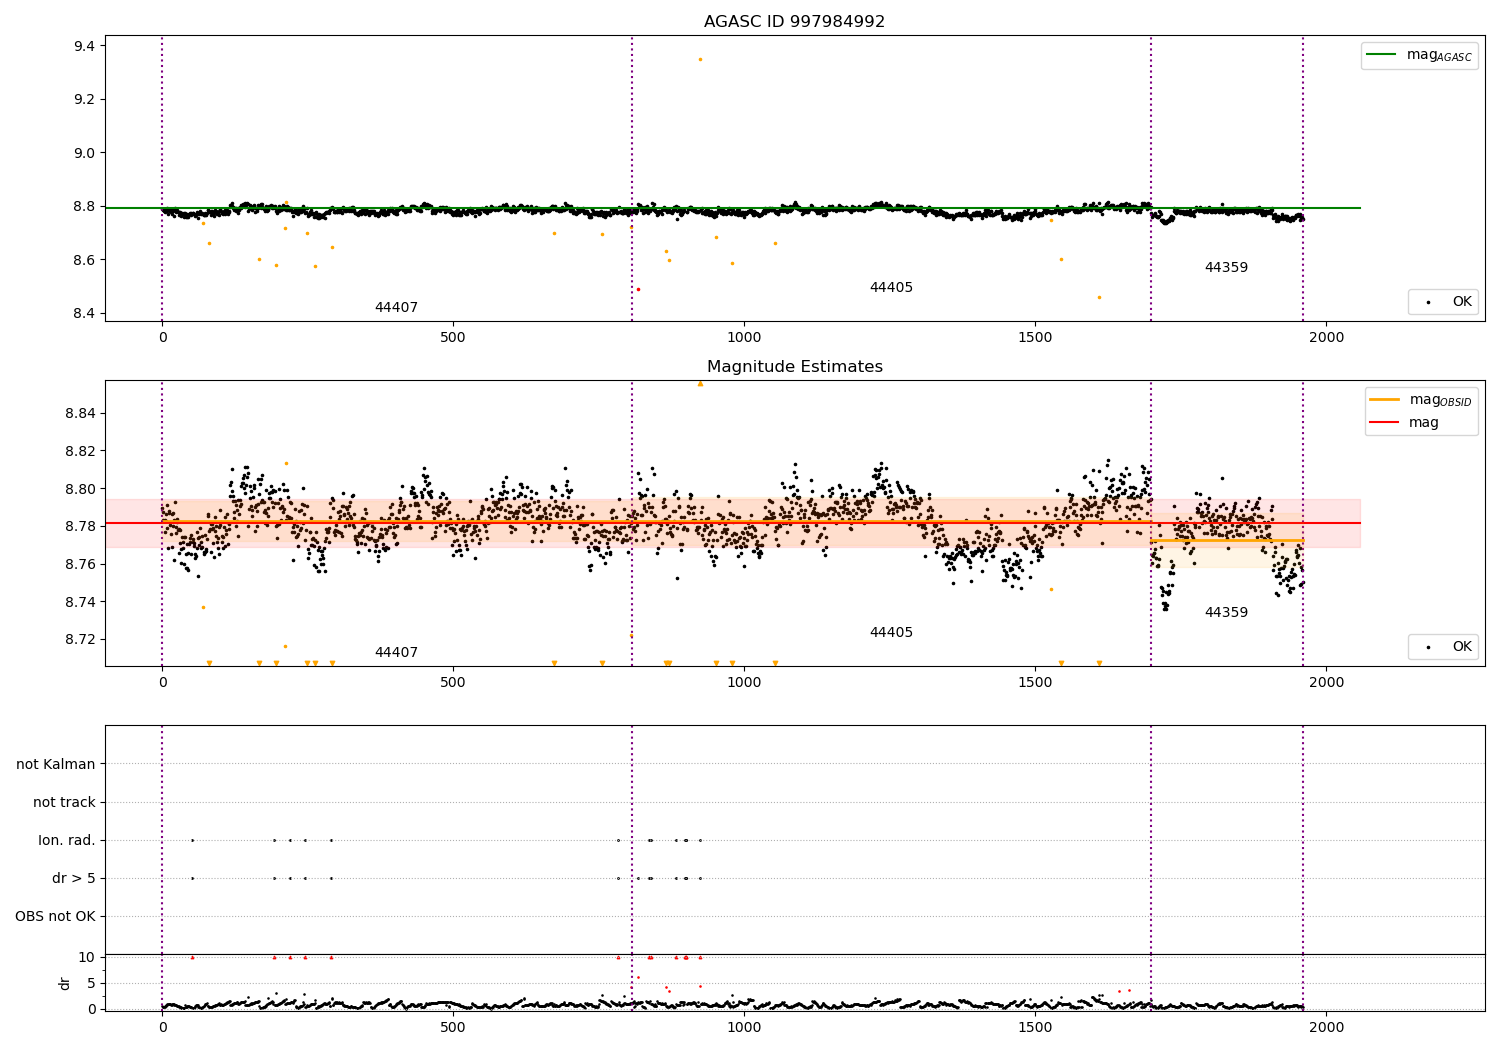
Task: Click the OK legend in top plot
Action: pyautogui.click(x=1443, y=301)
